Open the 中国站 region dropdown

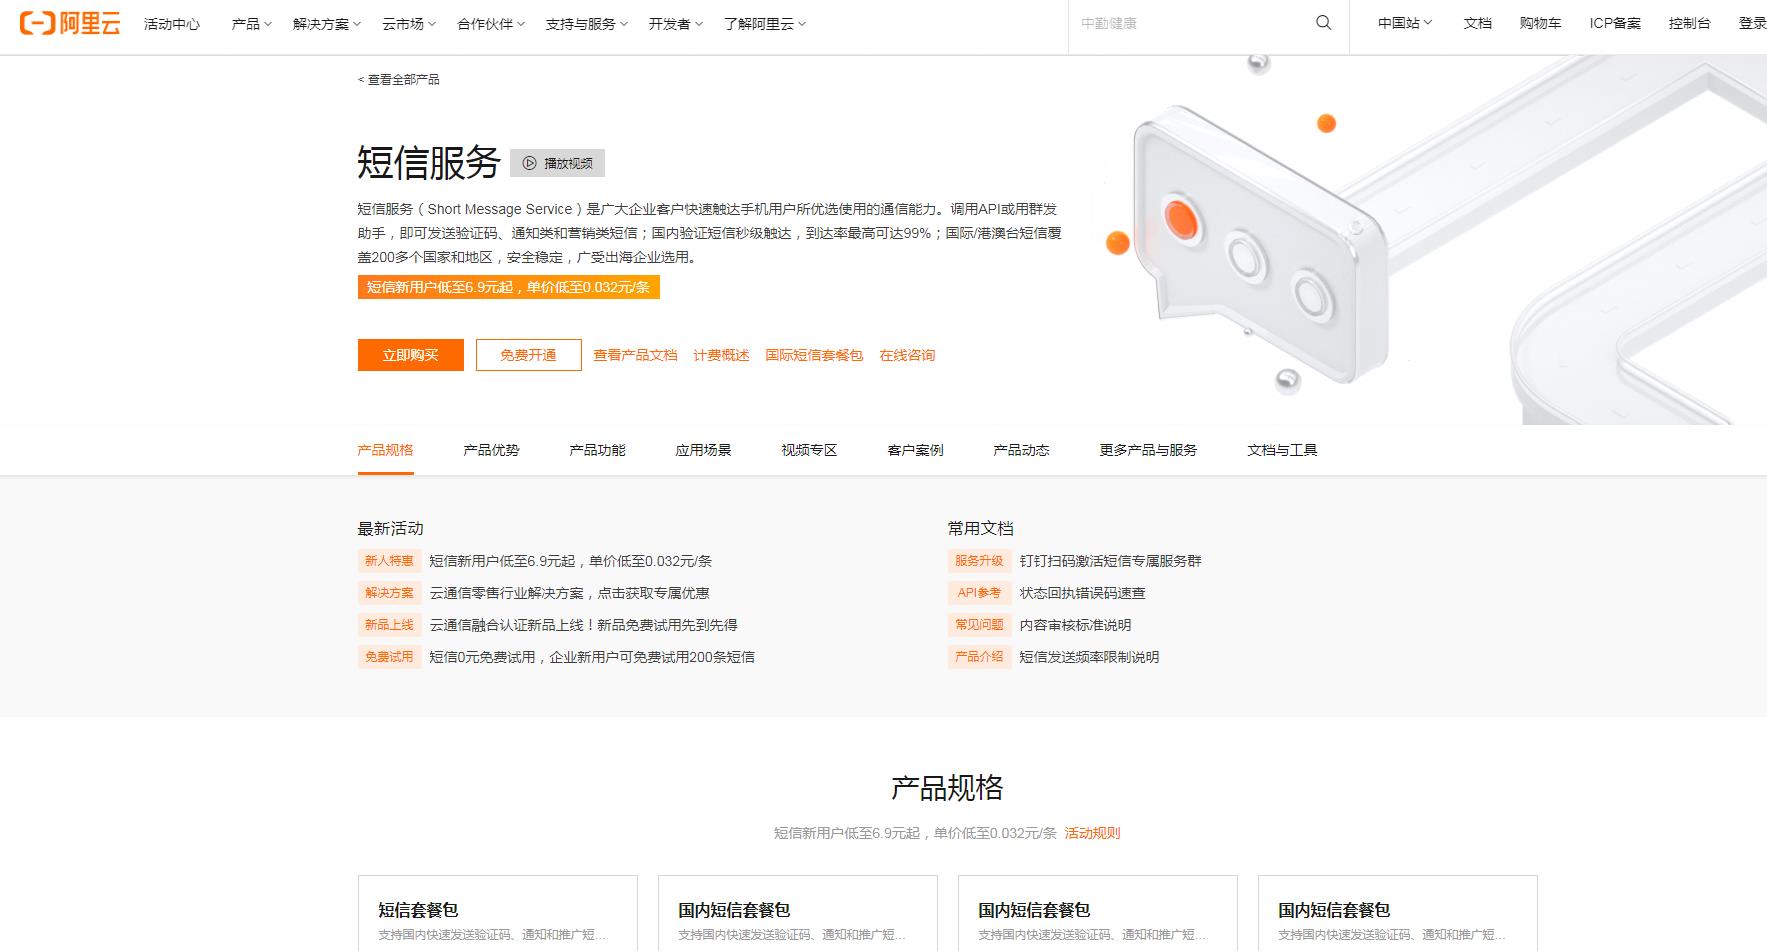[1405, 23]
